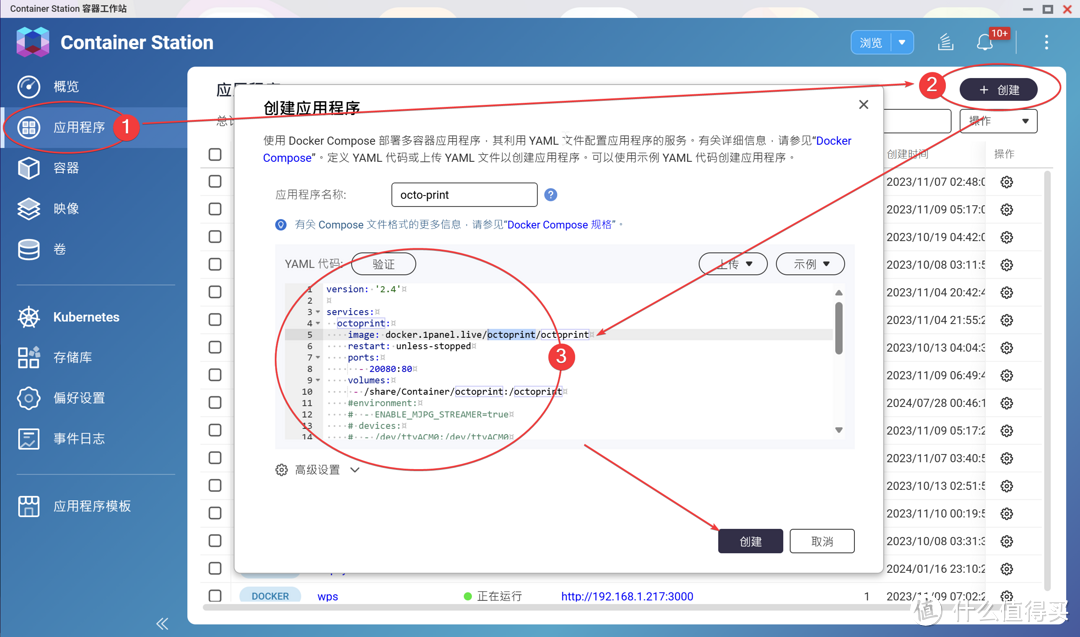Open the Docker Compose 规格 link
Screen dimensions: 1080x637
560,224
